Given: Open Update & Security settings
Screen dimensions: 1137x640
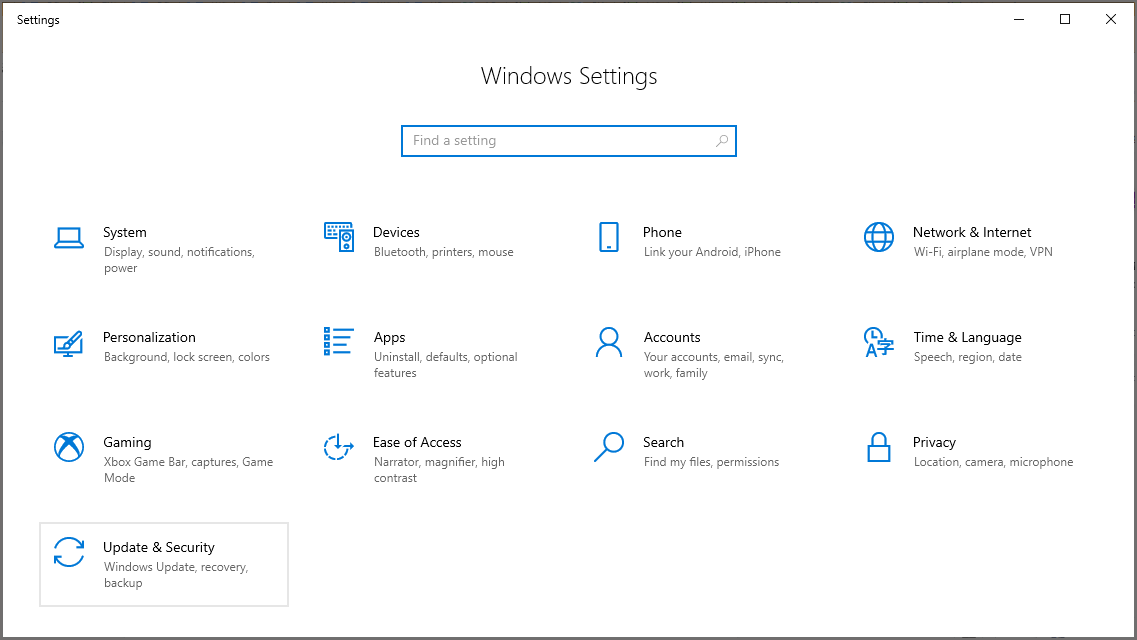Looking at the screenshot, I should [163, 563].
